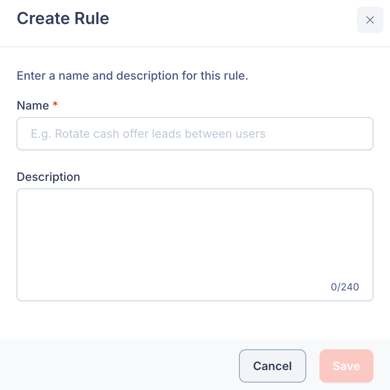Save the new rule

click(x=346, y=366)
